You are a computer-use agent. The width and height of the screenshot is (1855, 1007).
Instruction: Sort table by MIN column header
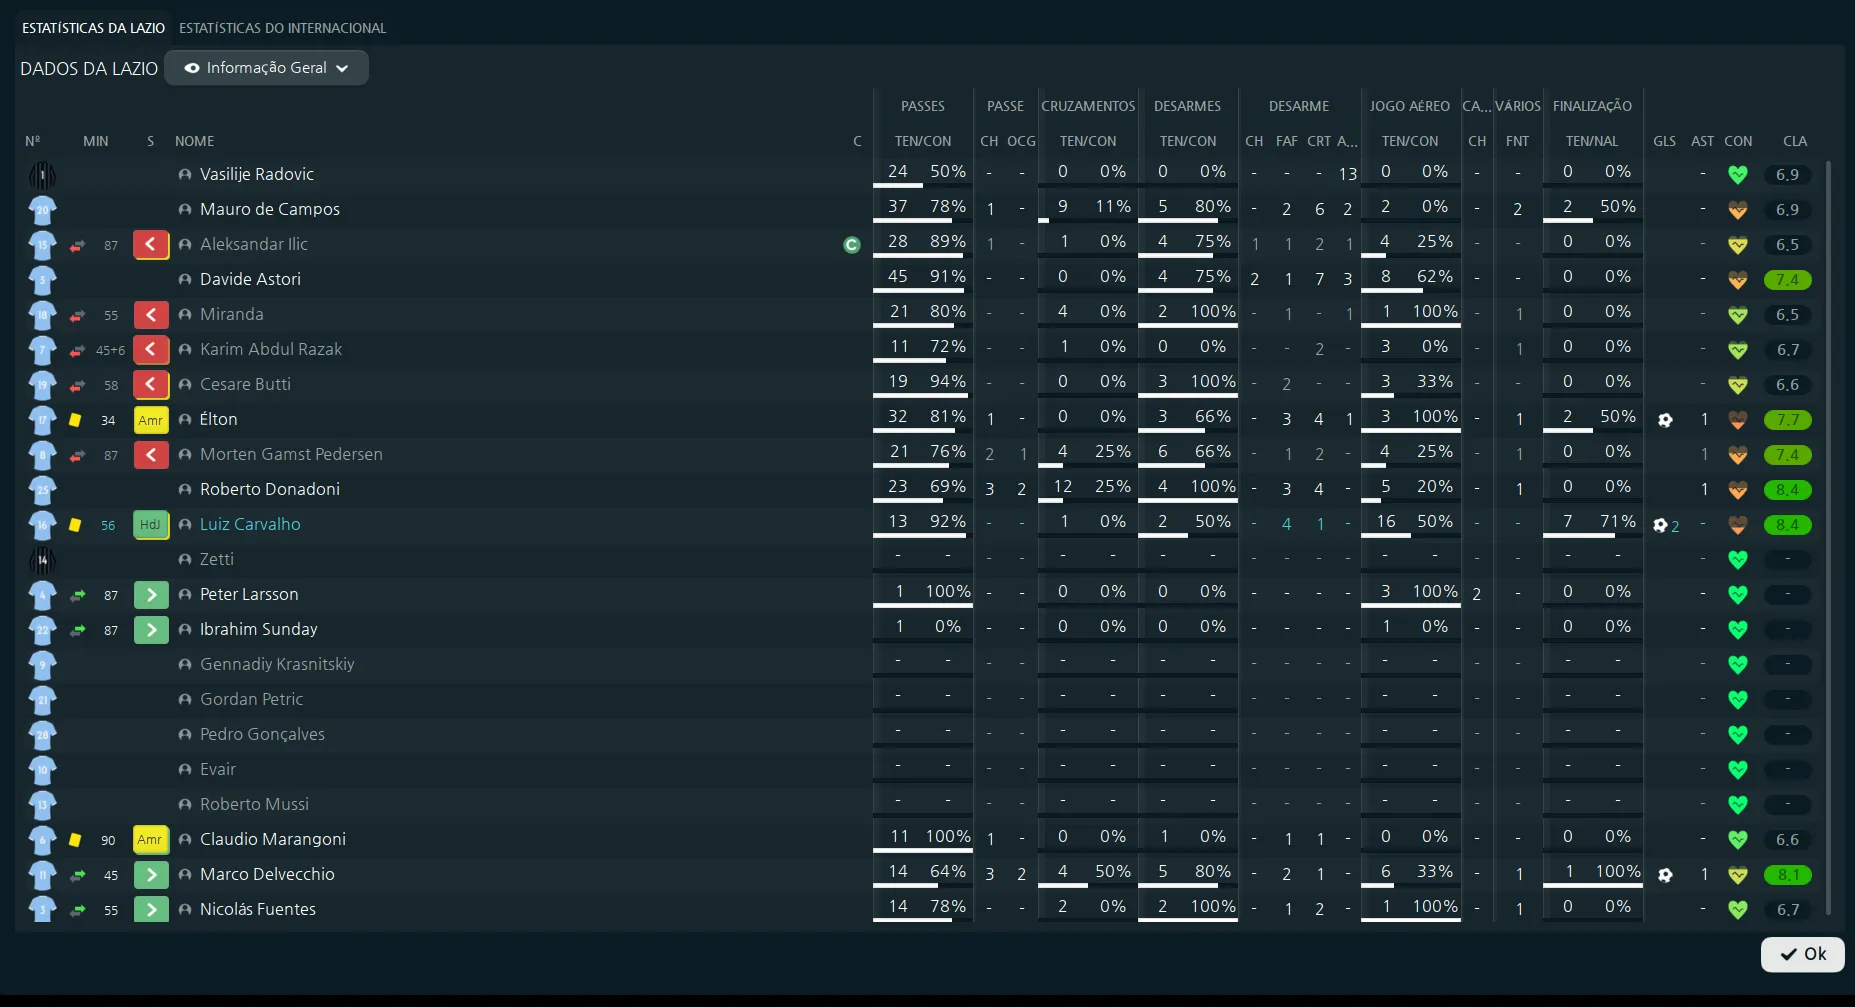[x=96, y=141]
